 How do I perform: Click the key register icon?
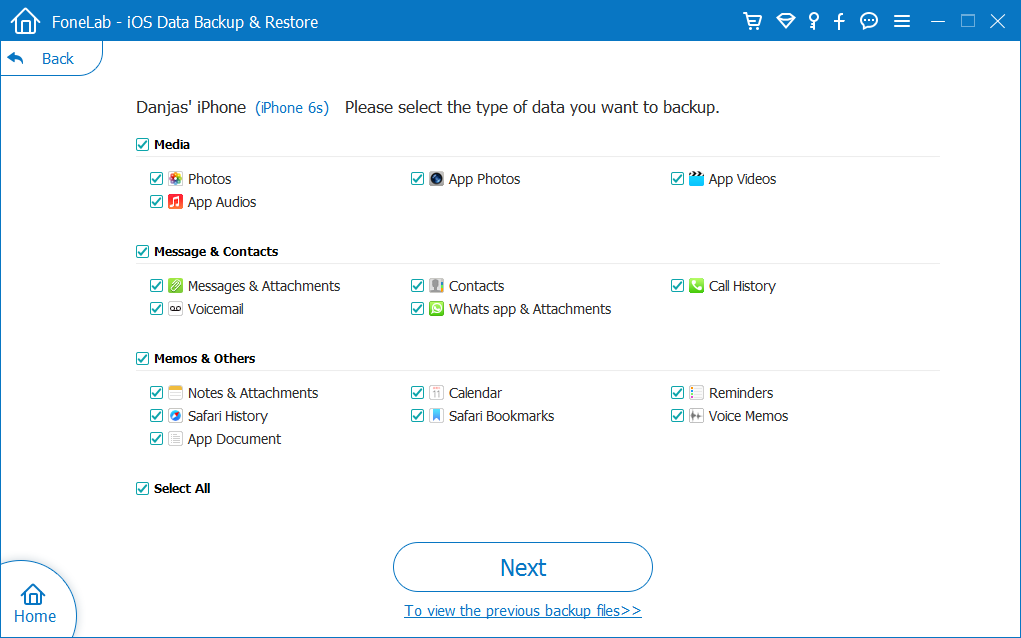tap(813, 21)
